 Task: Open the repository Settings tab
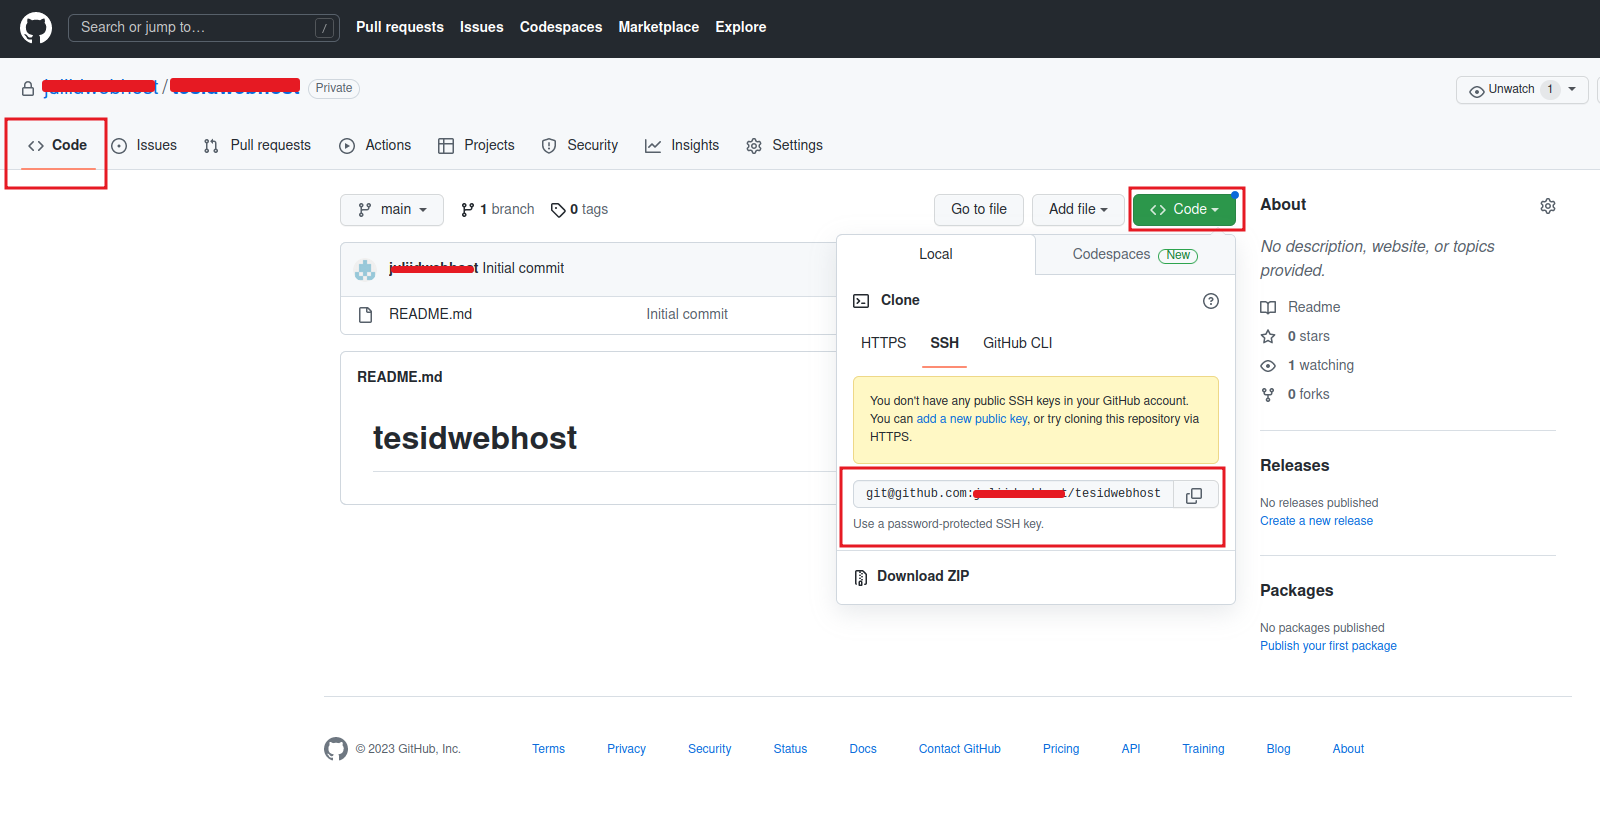point(784,146)
